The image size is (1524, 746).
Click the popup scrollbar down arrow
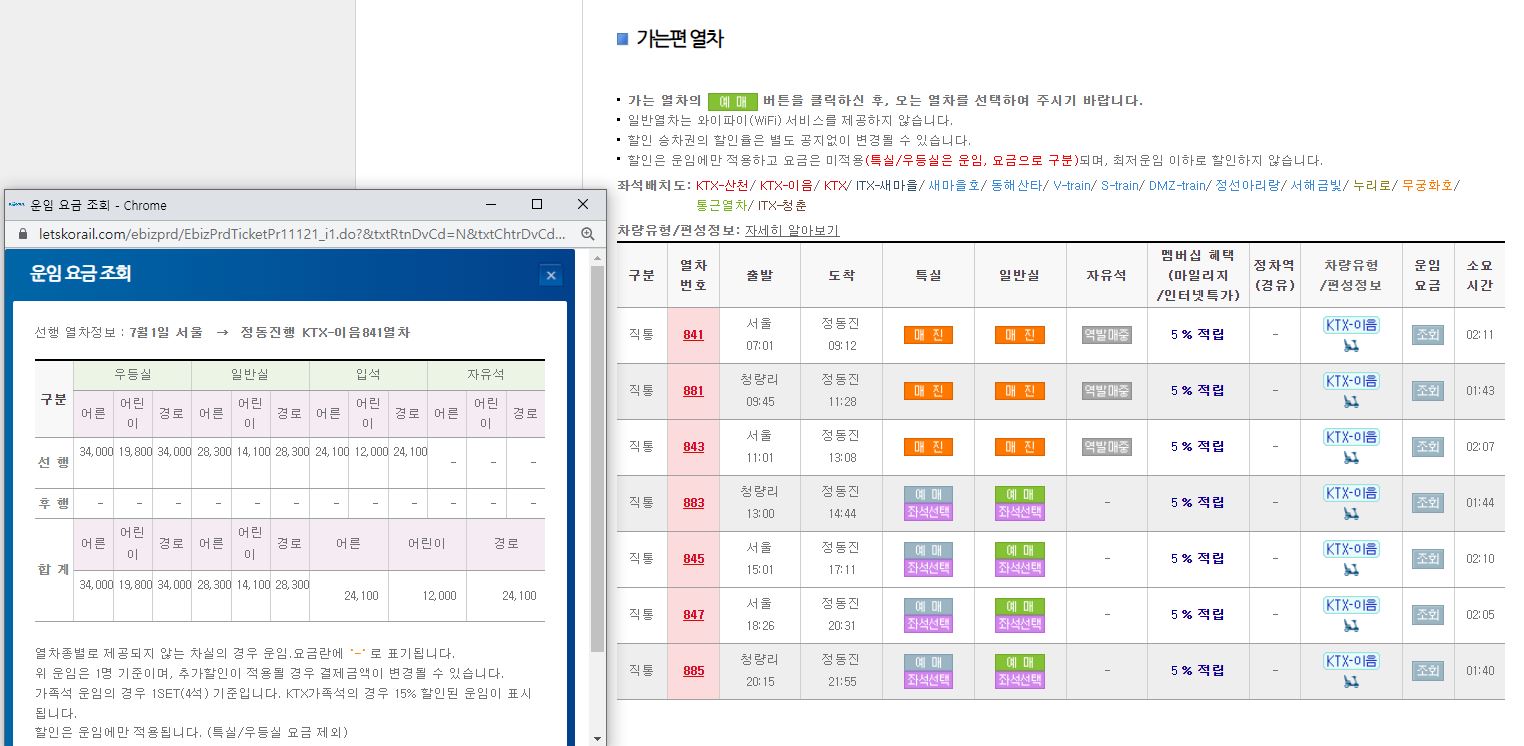598,738
